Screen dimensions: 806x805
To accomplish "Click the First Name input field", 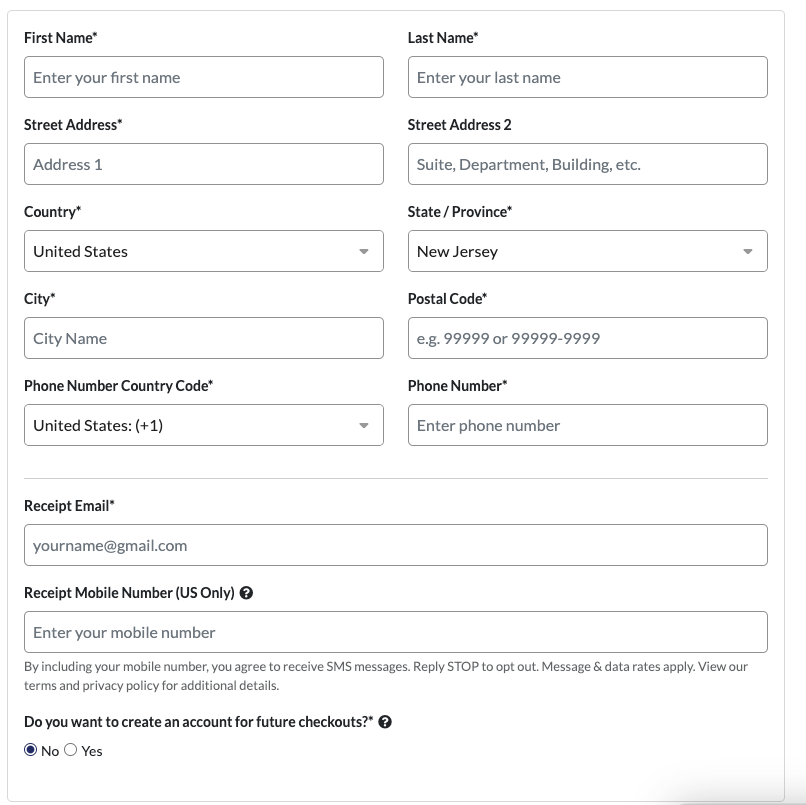I will click(x=204, y=77).
